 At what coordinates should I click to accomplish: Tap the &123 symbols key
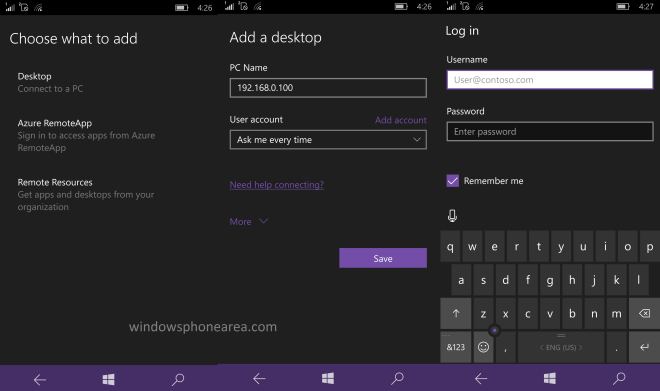(456, 347)
